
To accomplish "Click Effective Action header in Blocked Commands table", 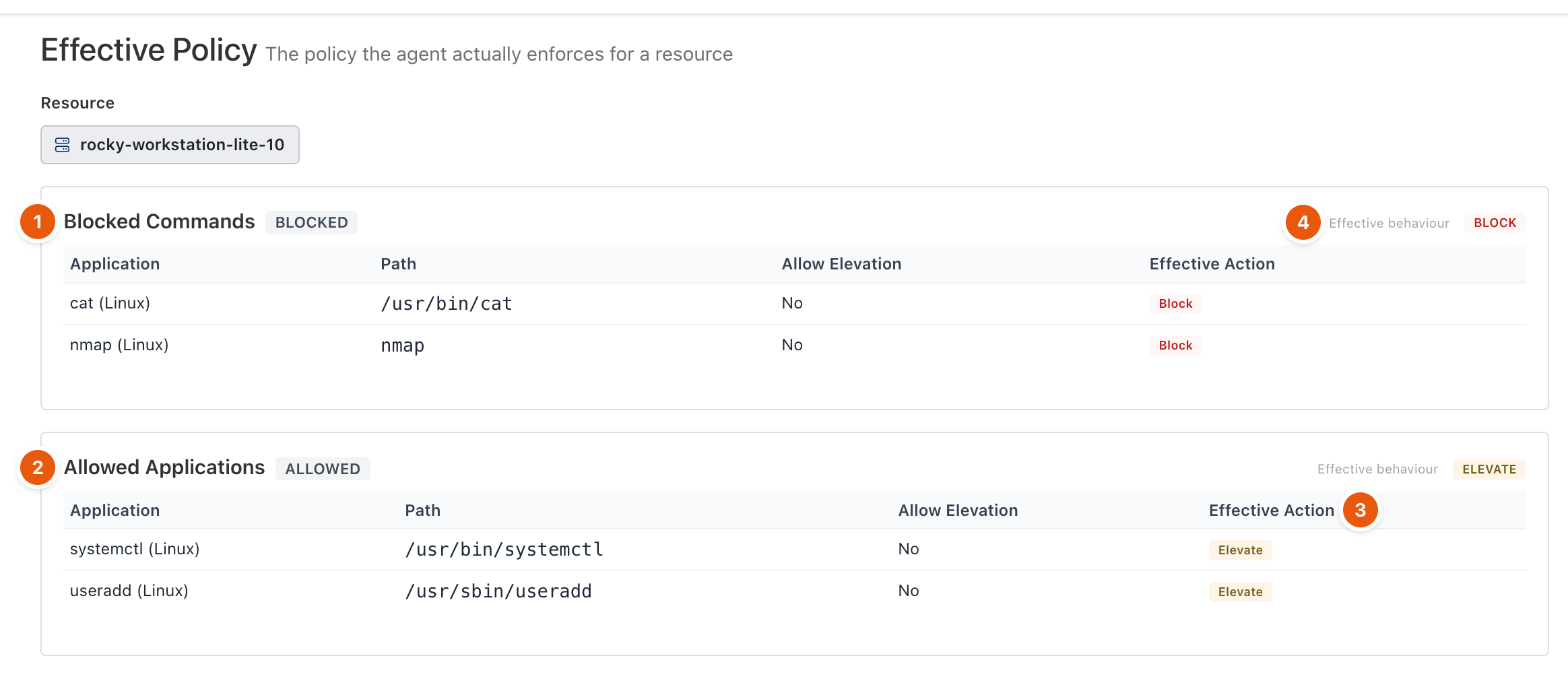I will click(x=1212, y=264).
